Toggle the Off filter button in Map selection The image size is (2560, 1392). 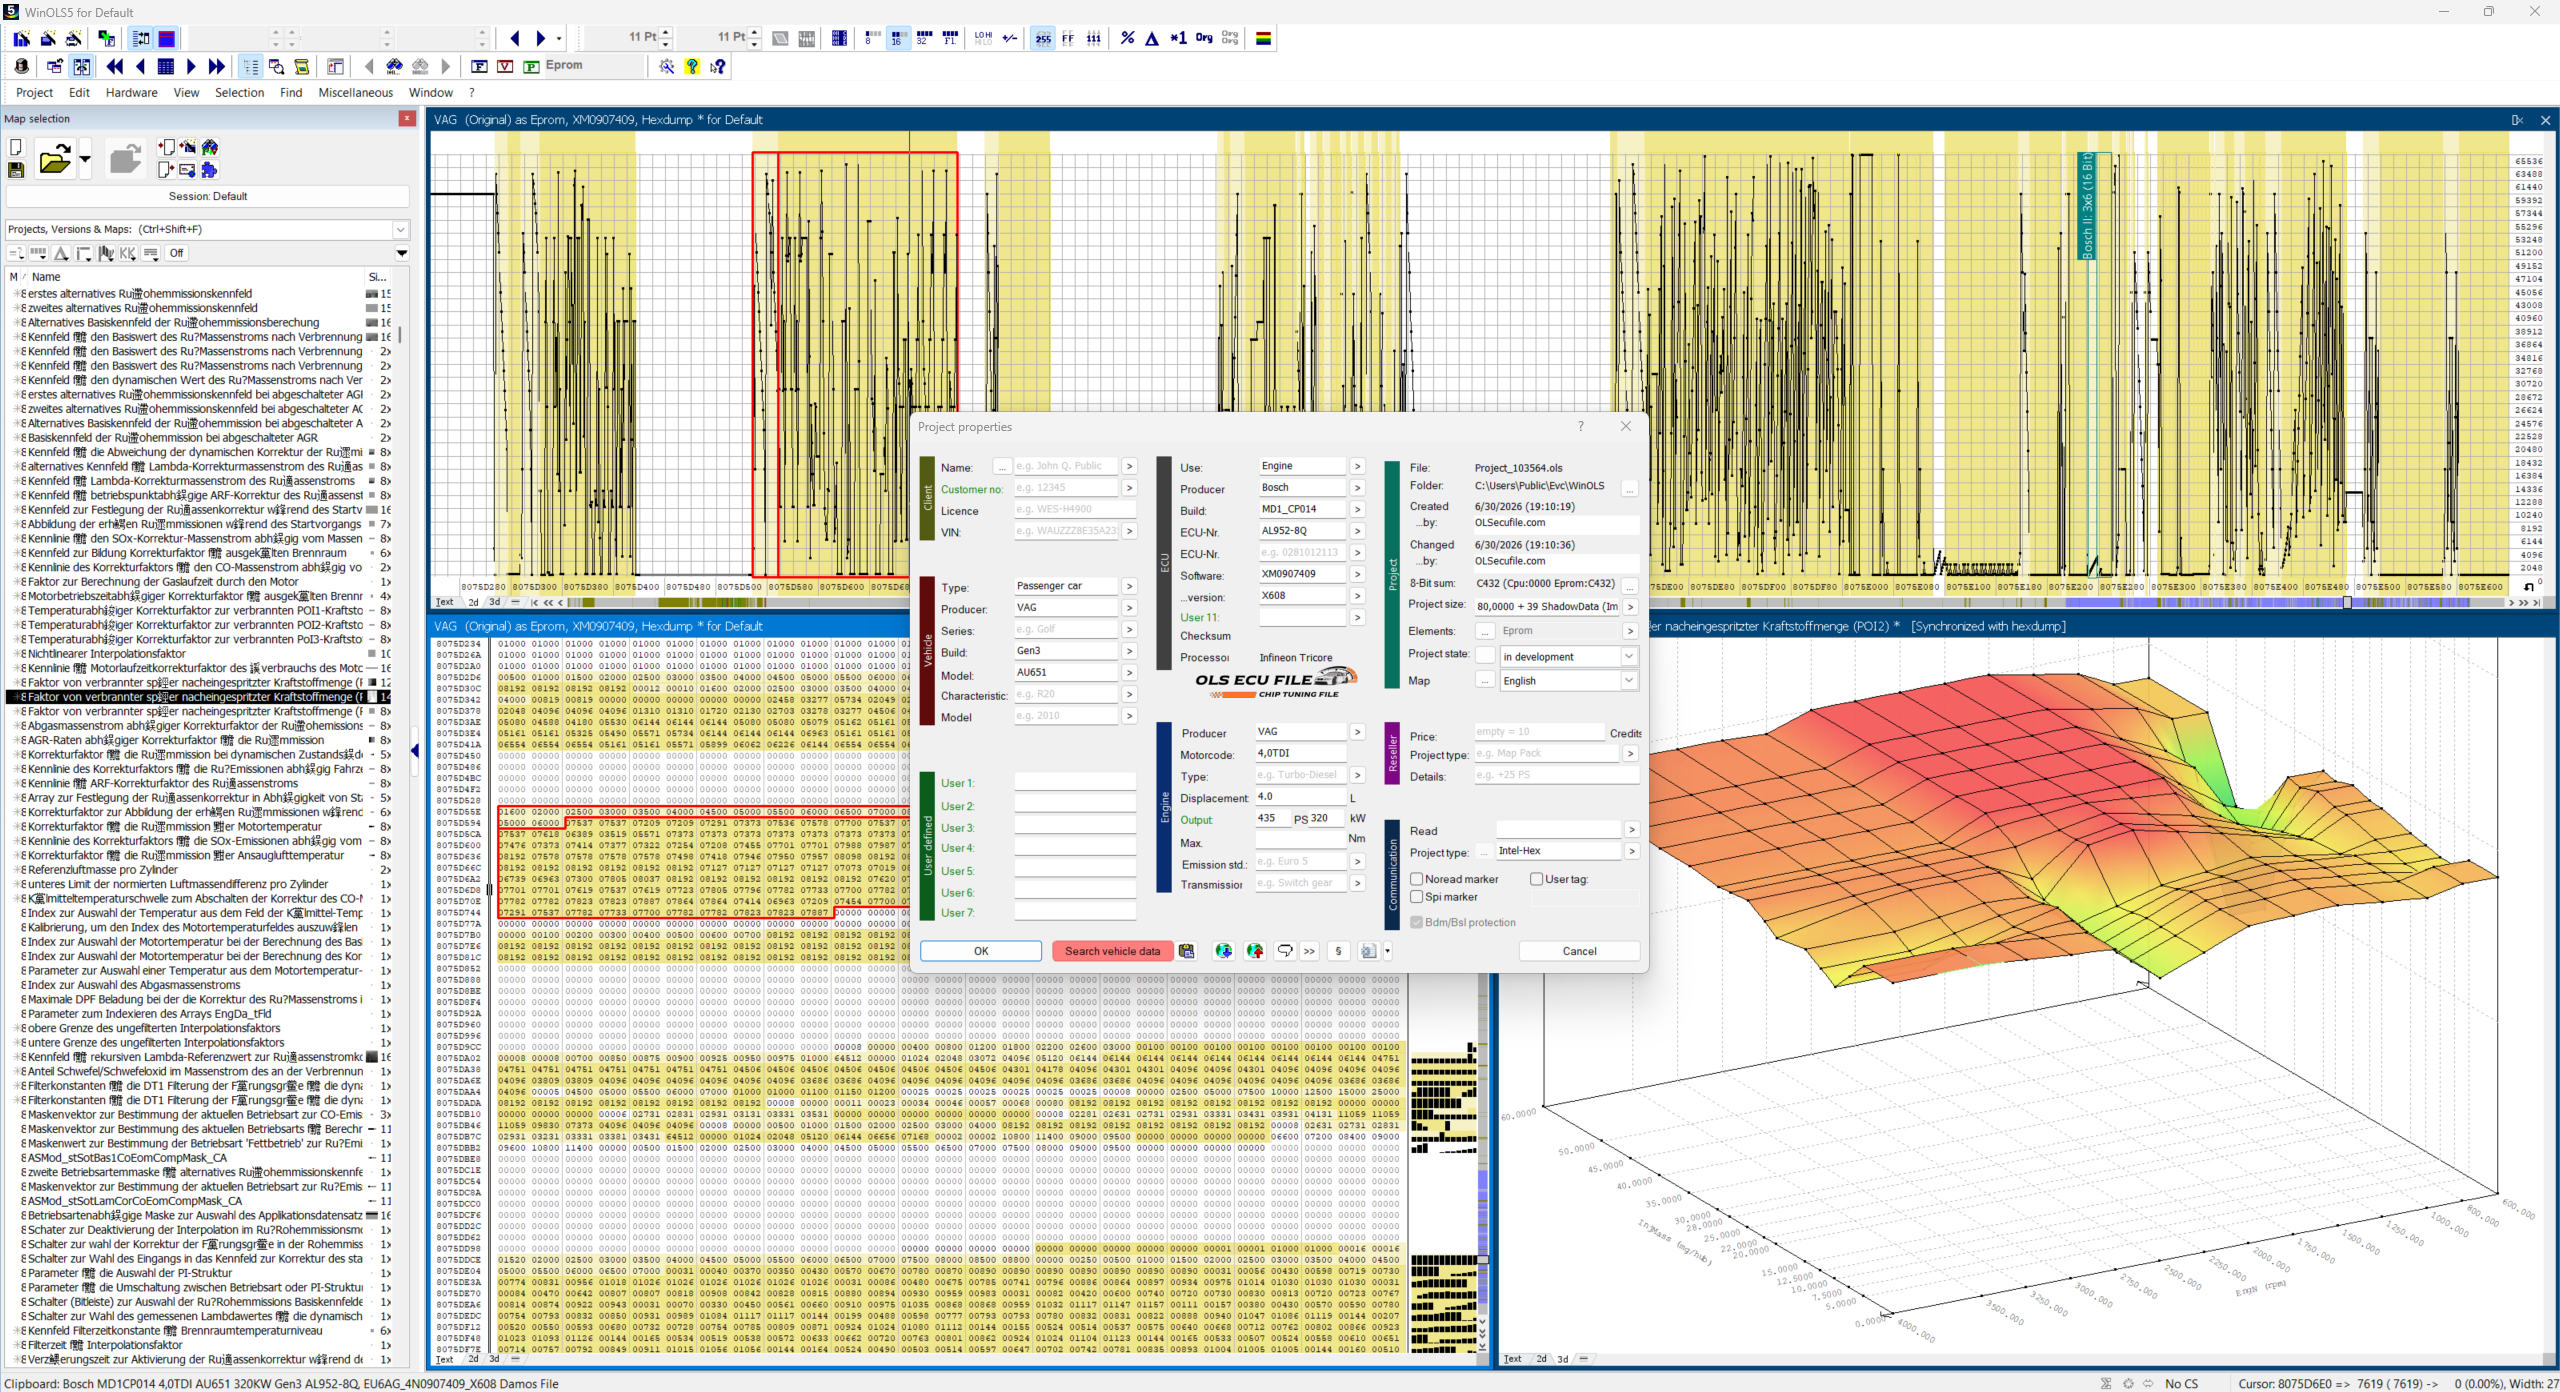(176, 253)
